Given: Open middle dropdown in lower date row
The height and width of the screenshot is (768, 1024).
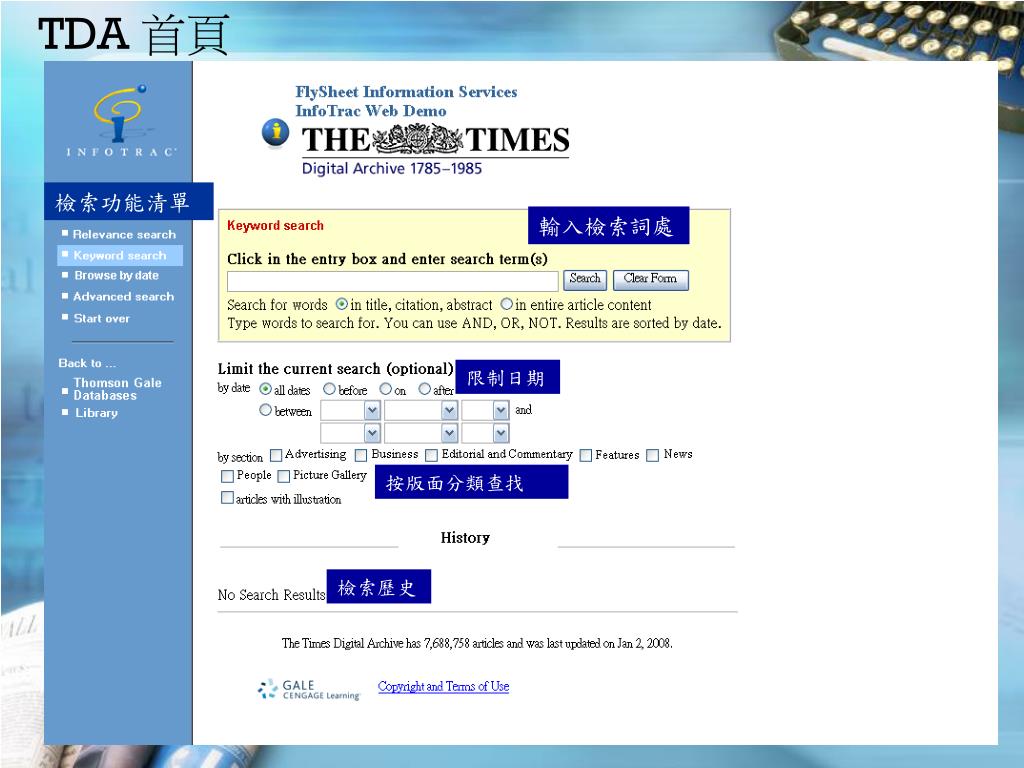Looking at the screenshot, I should tap(421, 433).
